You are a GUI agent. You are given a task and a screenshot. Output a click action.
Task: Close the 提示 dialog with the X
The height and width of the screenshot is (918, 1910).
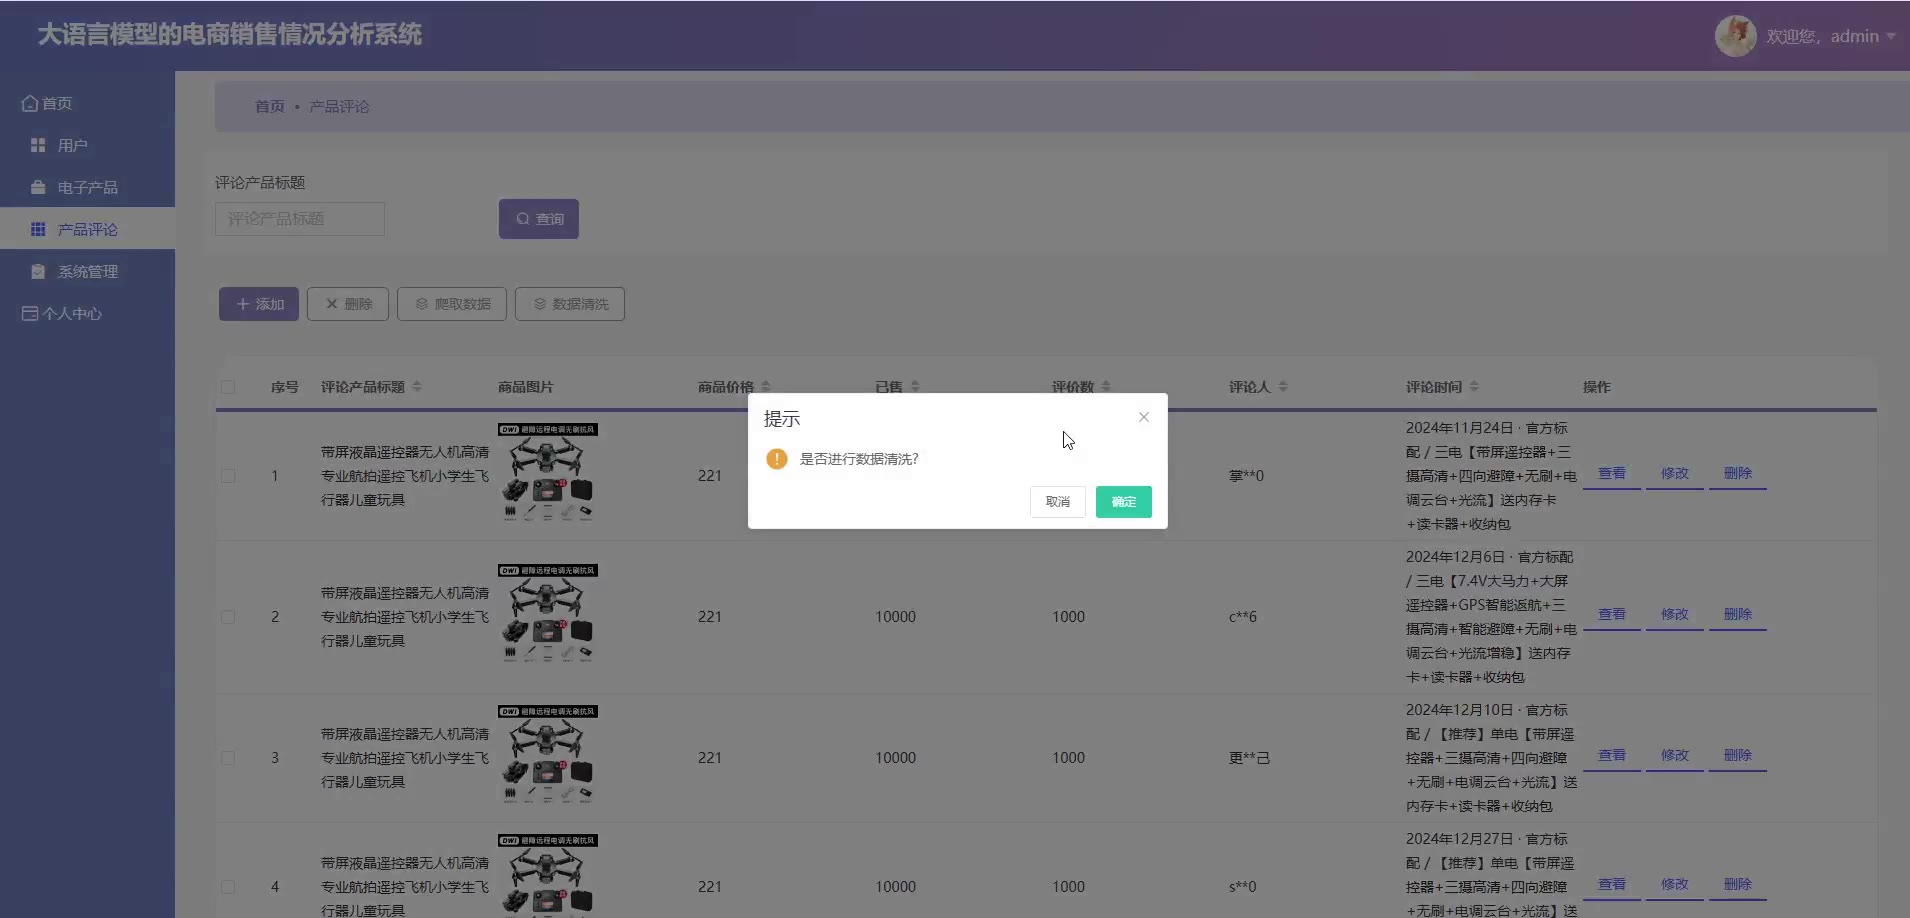pyautogui.click(x=1144, y=417)
